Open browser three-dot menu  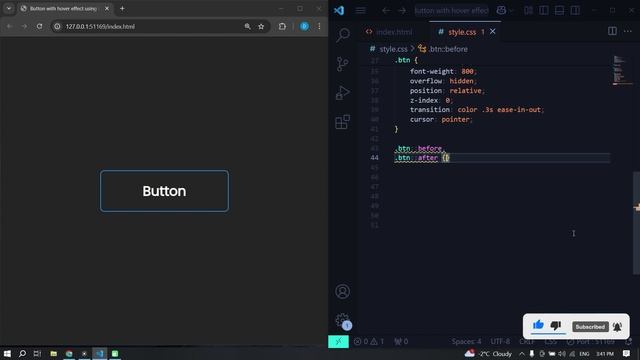(319, 26)
